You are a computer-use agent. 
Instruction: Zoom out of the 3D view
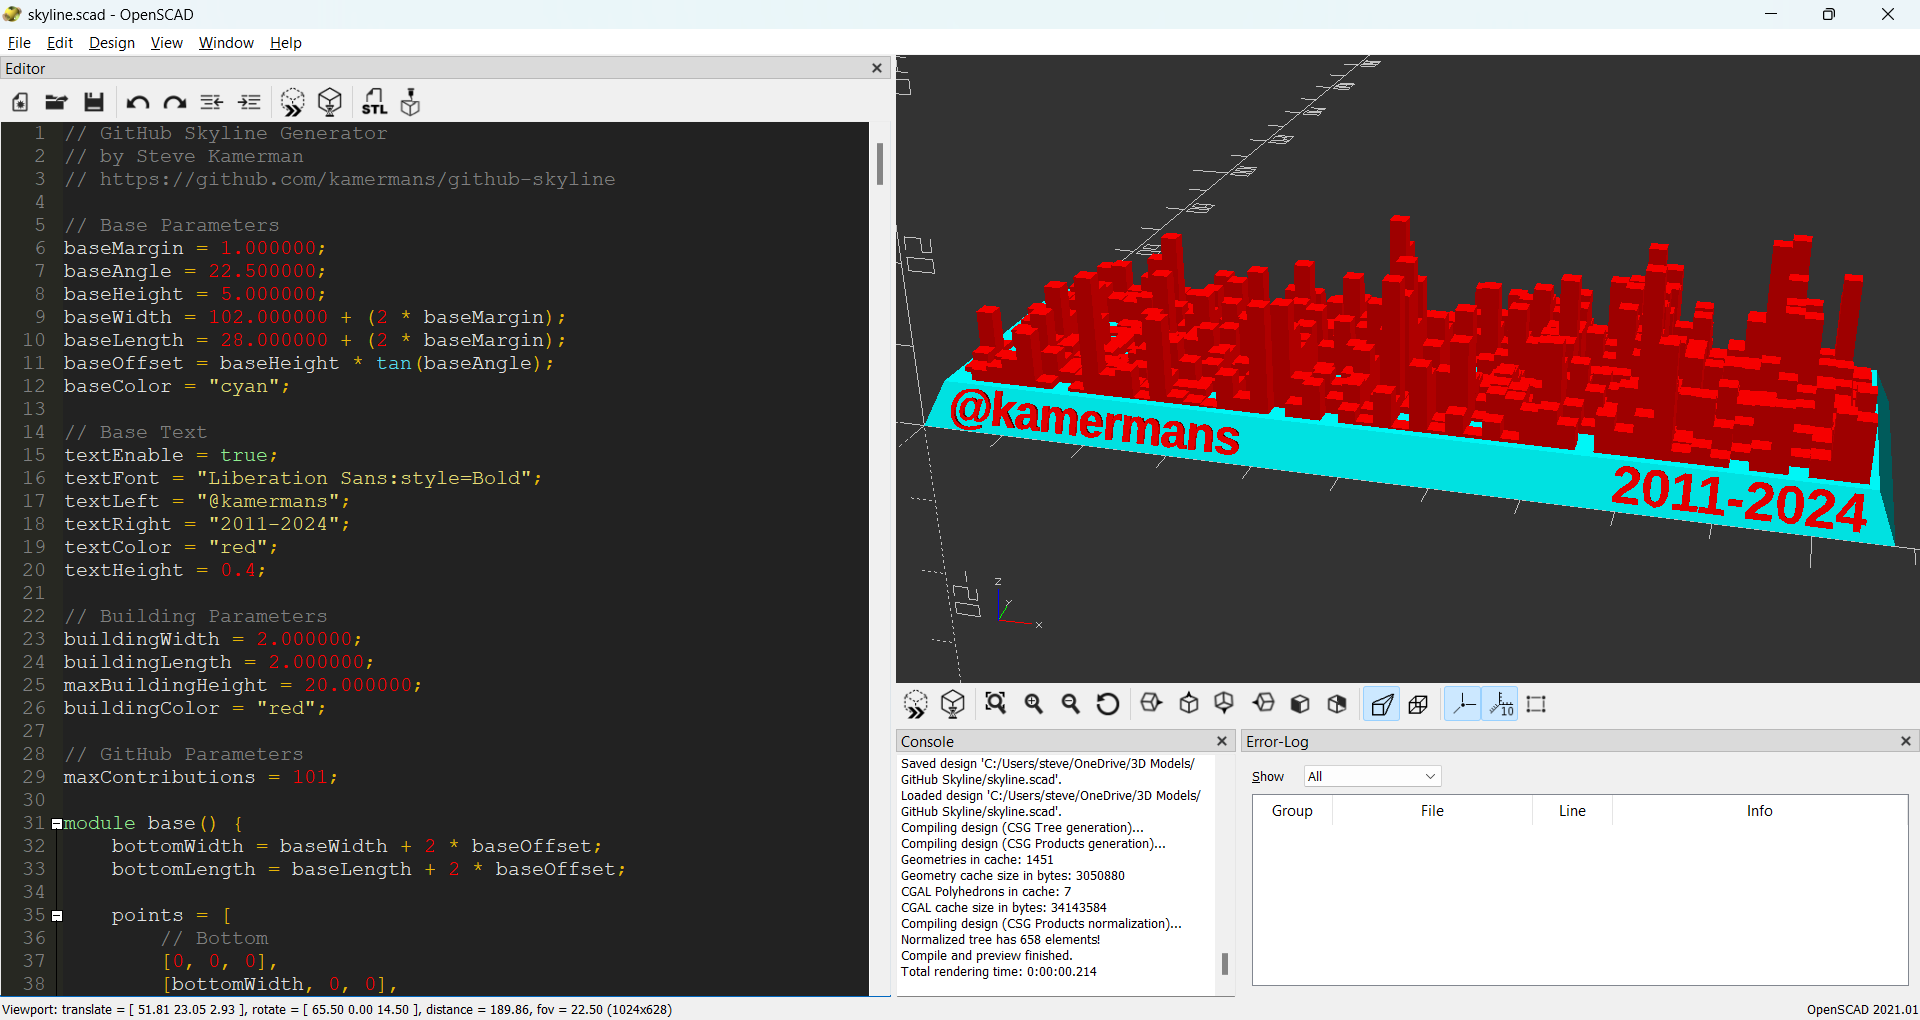tap(1070, 704)
